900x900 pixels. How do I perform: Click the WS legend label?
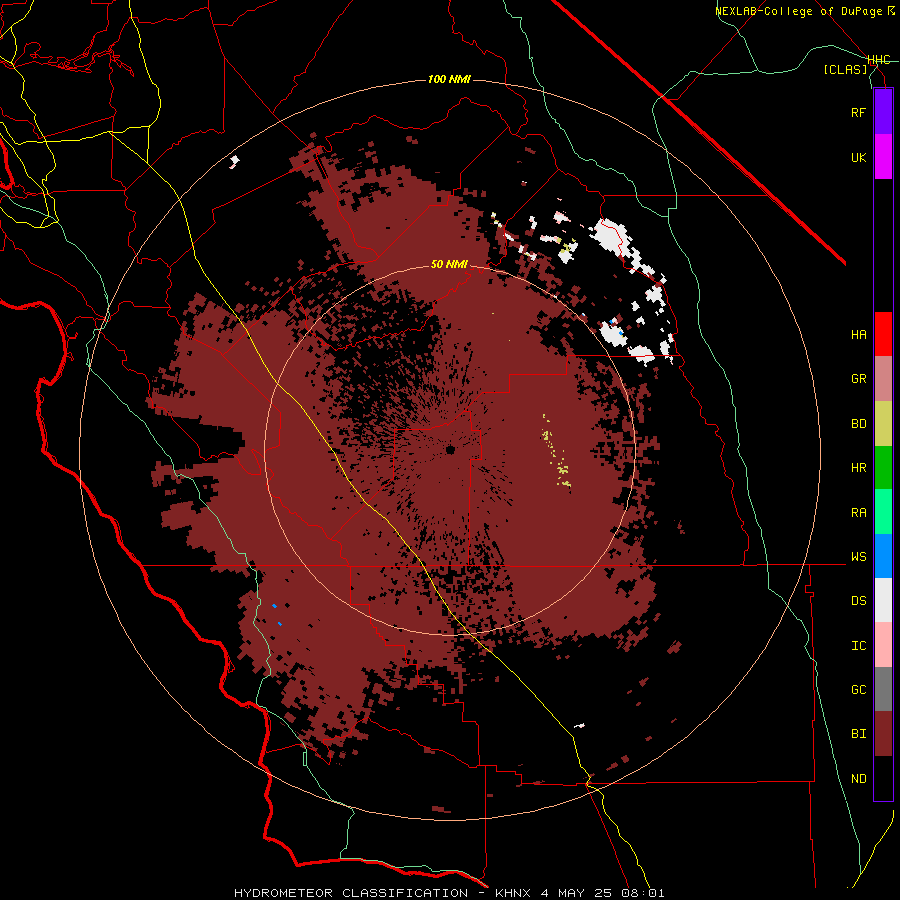[x=858, y=557]
